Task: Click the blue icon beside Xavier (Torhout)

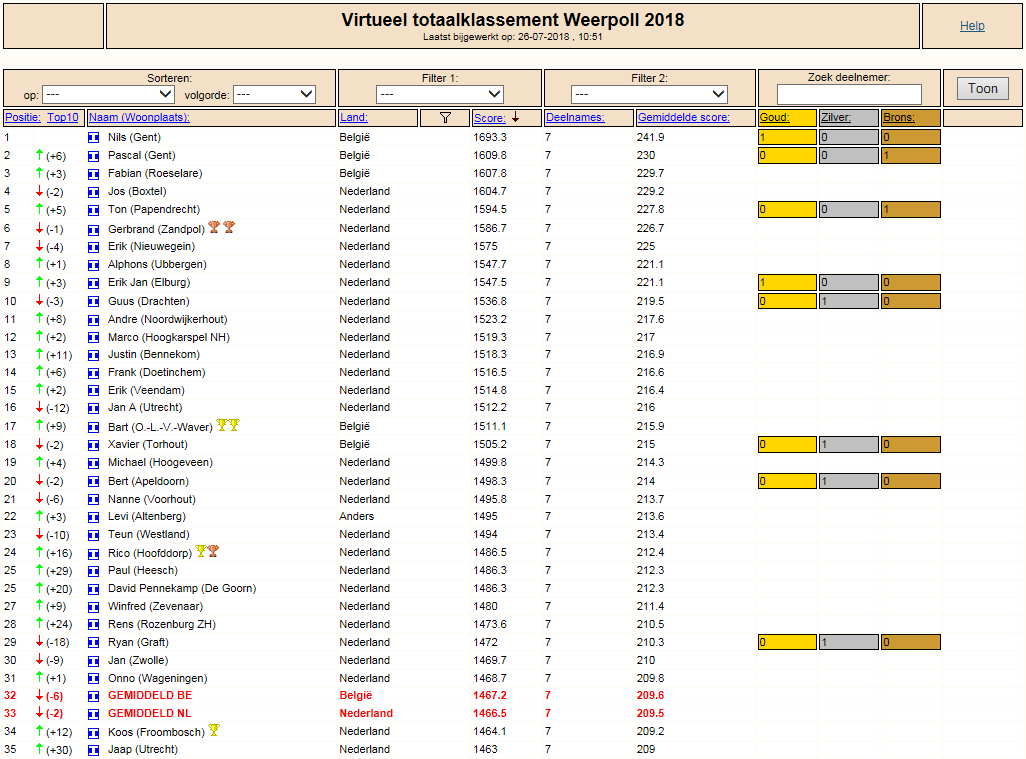Action: (x=94, y=445)
